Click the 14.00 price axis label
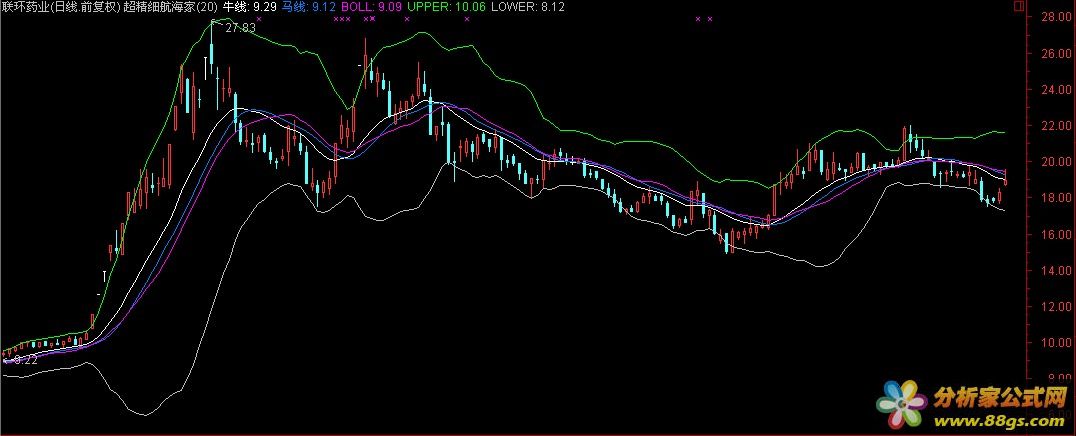This screenshot has width=1076, height=436. [x=1055, y=271]
